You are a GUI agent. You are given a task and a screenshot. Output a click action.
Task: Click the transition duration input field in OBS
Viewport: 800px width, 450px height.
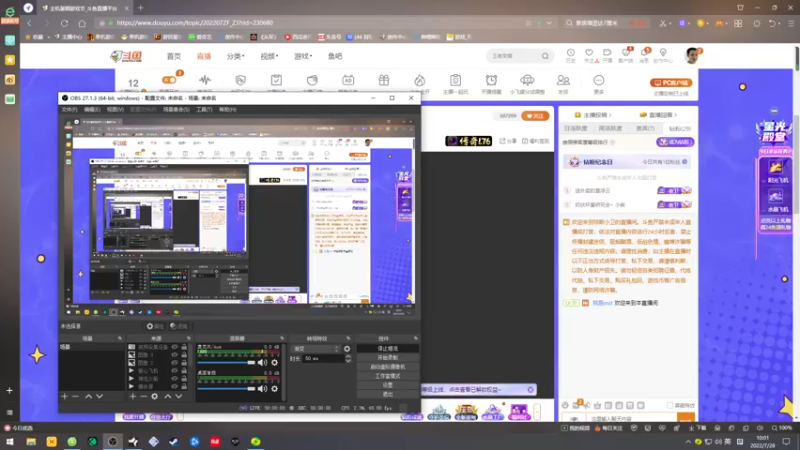click(x=324, y=359)
